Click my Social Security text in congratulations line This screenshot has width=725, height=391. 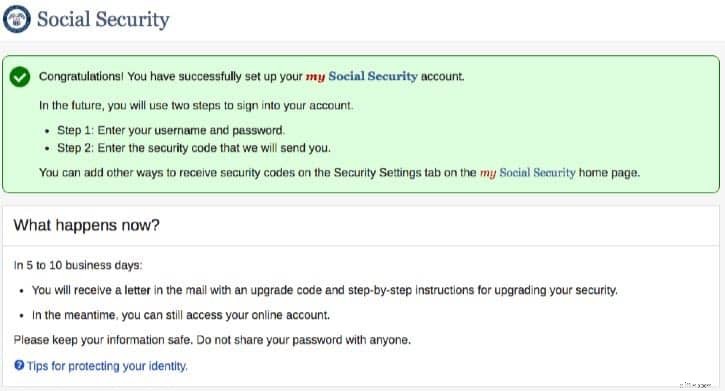(362, 76)
